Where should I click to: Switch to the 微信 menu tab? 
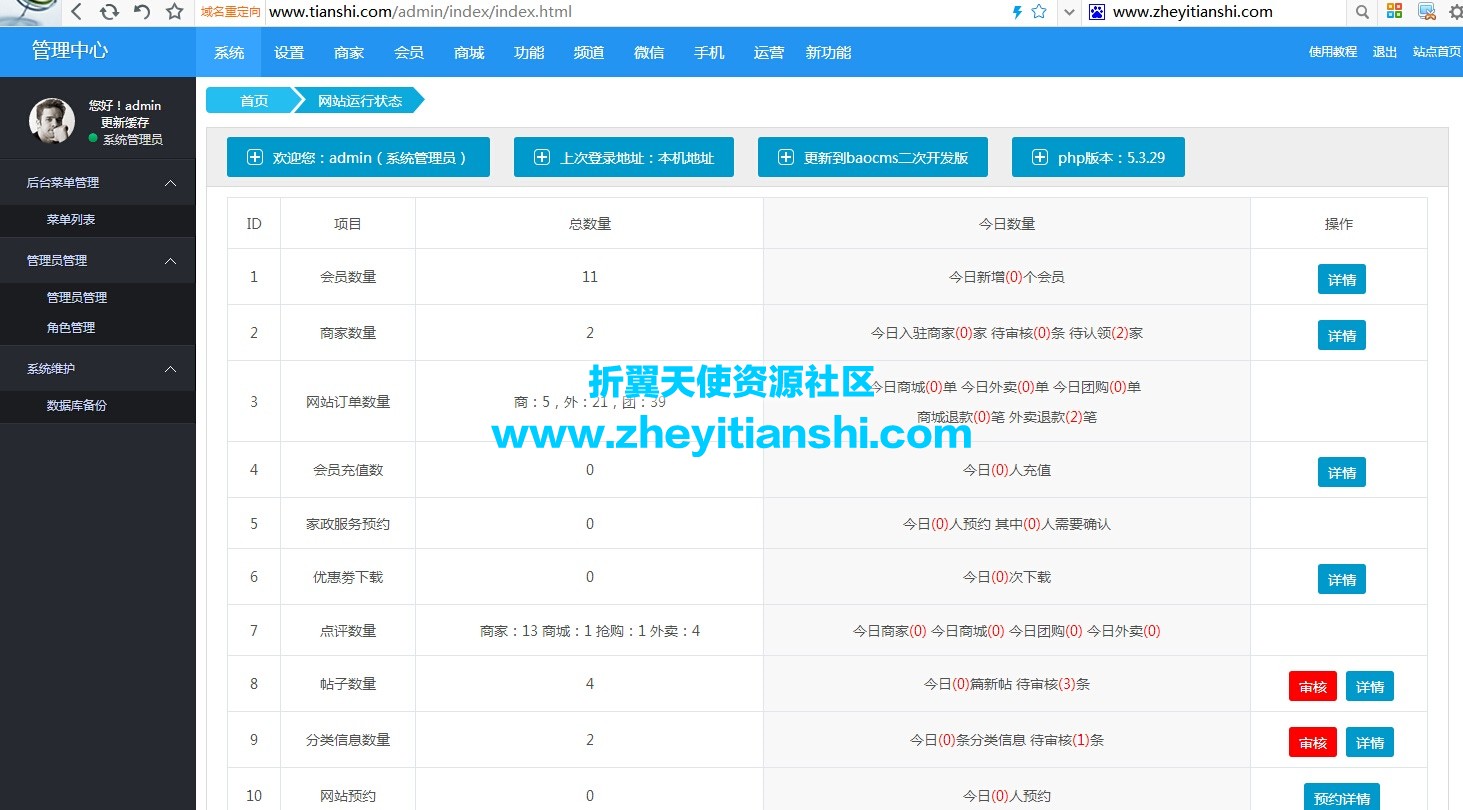(x=648, y=52)
